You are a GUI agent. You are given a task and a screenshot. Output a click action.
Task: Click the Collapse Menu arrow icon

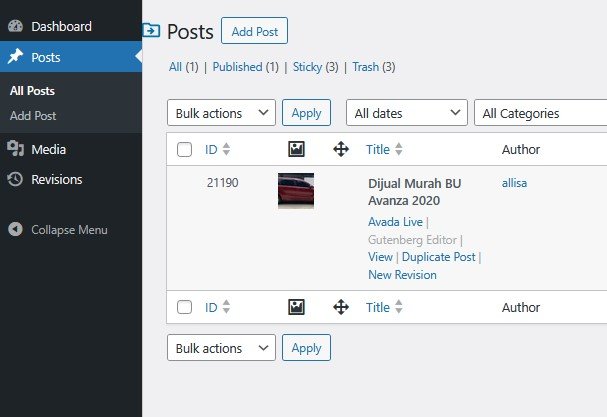(x=15, y=230)
